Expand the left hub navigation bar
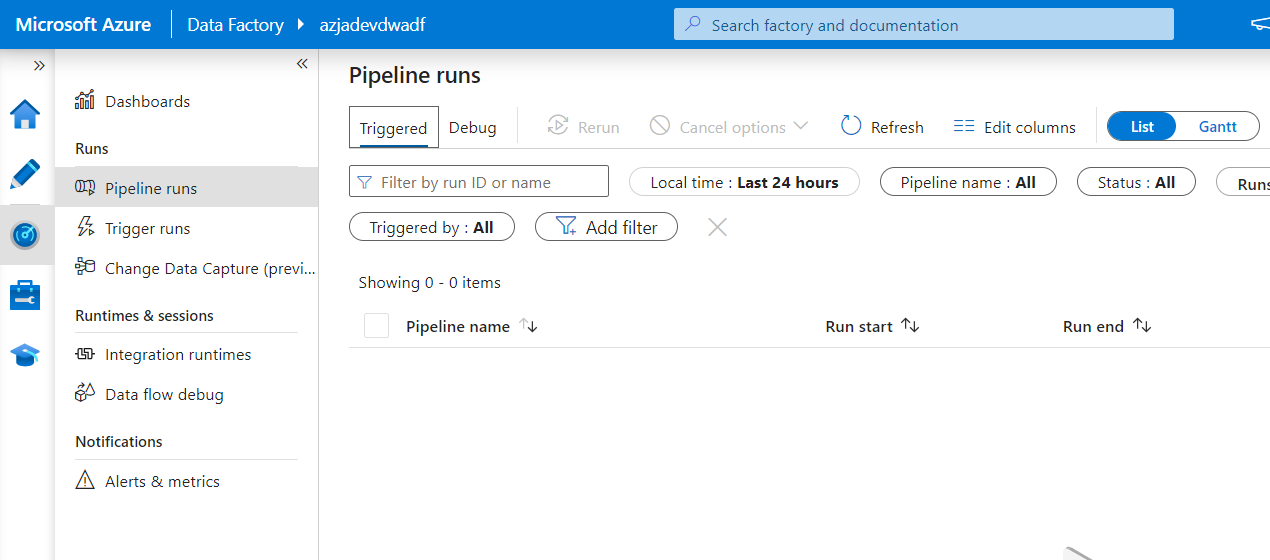 click(x=39, y=65)
